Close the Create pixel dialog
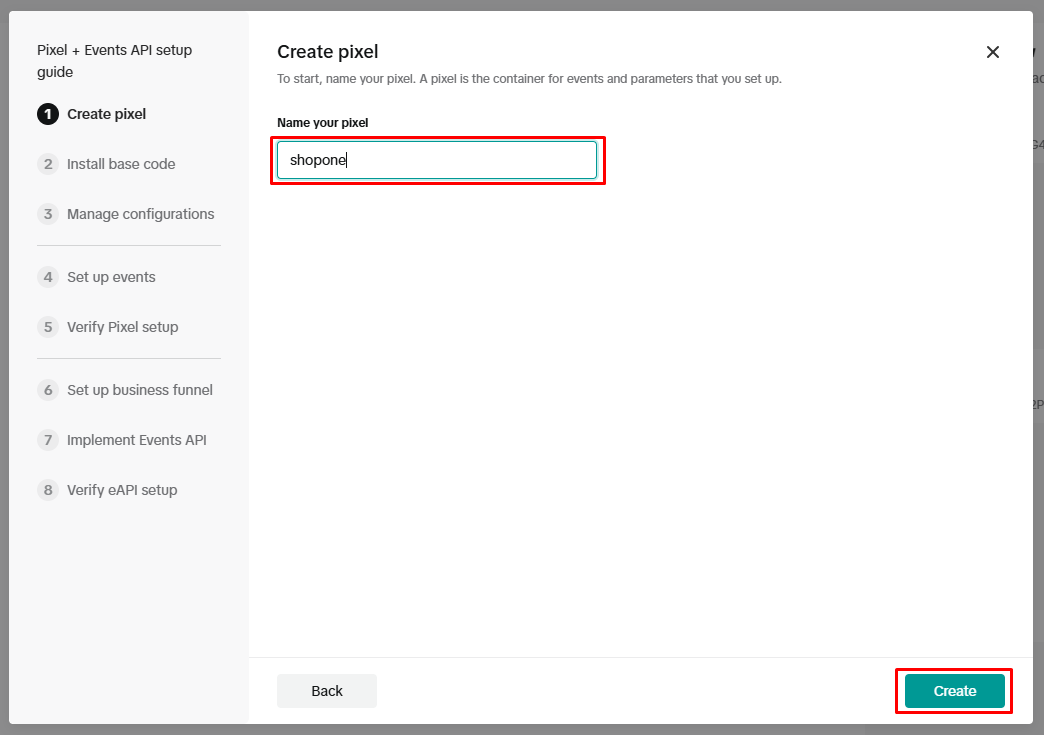Viewport: 1044px width, 735px height. coord(992,52)
